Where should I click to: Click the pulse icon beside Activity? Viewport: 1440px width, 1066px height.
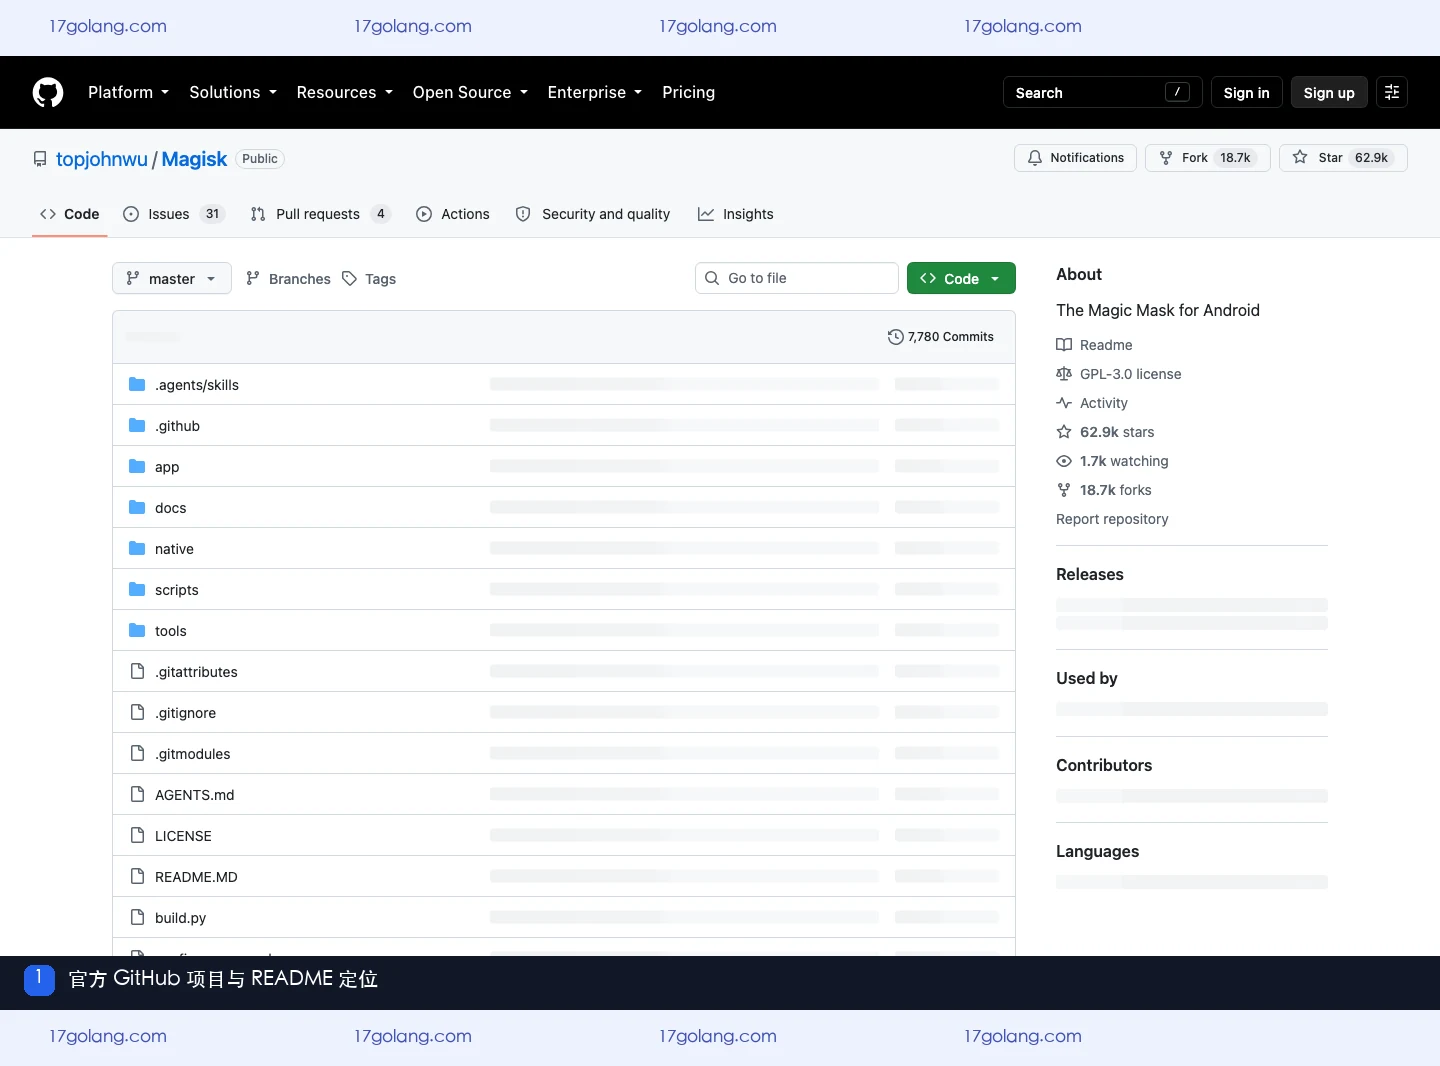[1064, 403]
